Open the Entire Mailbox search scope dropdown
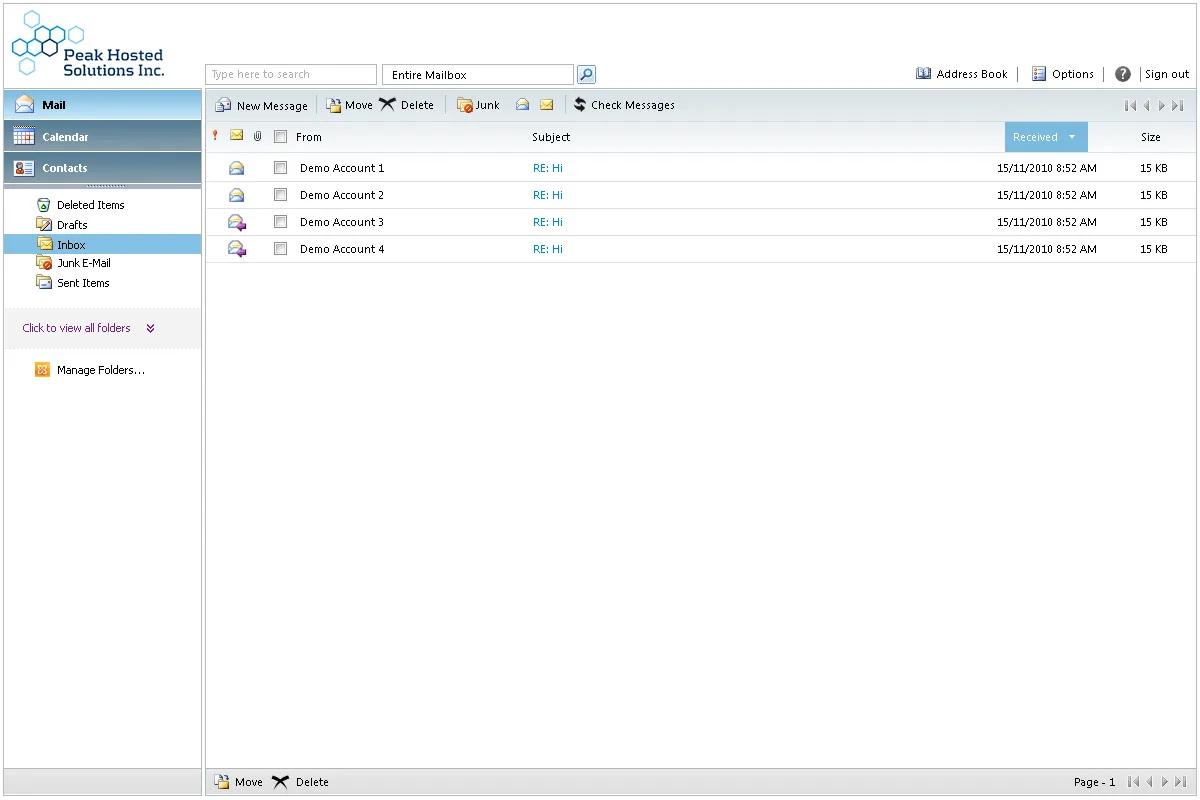The width and height of the screenshot is (1200, 800). point(478,75)
